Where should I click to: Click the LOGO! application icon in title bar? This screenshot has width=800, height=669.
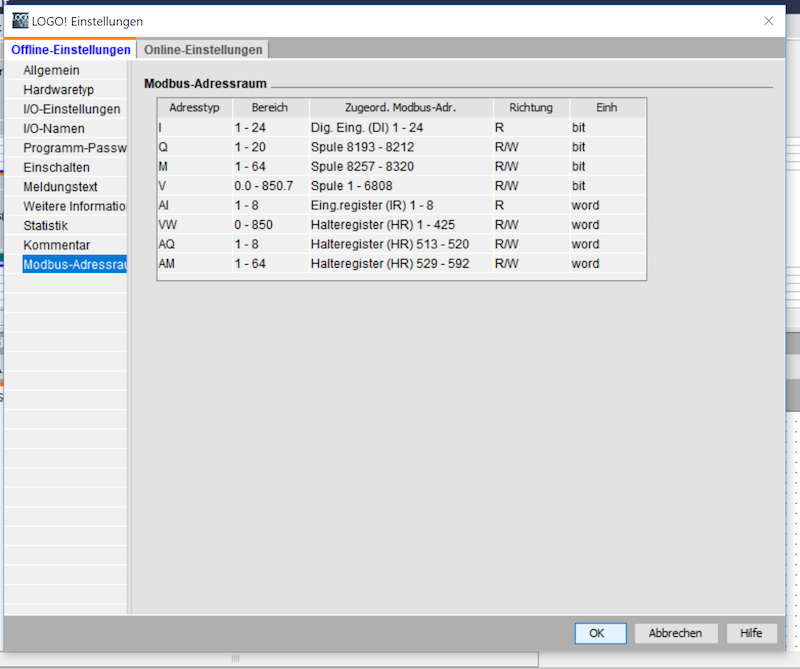[x=20, y=21]
